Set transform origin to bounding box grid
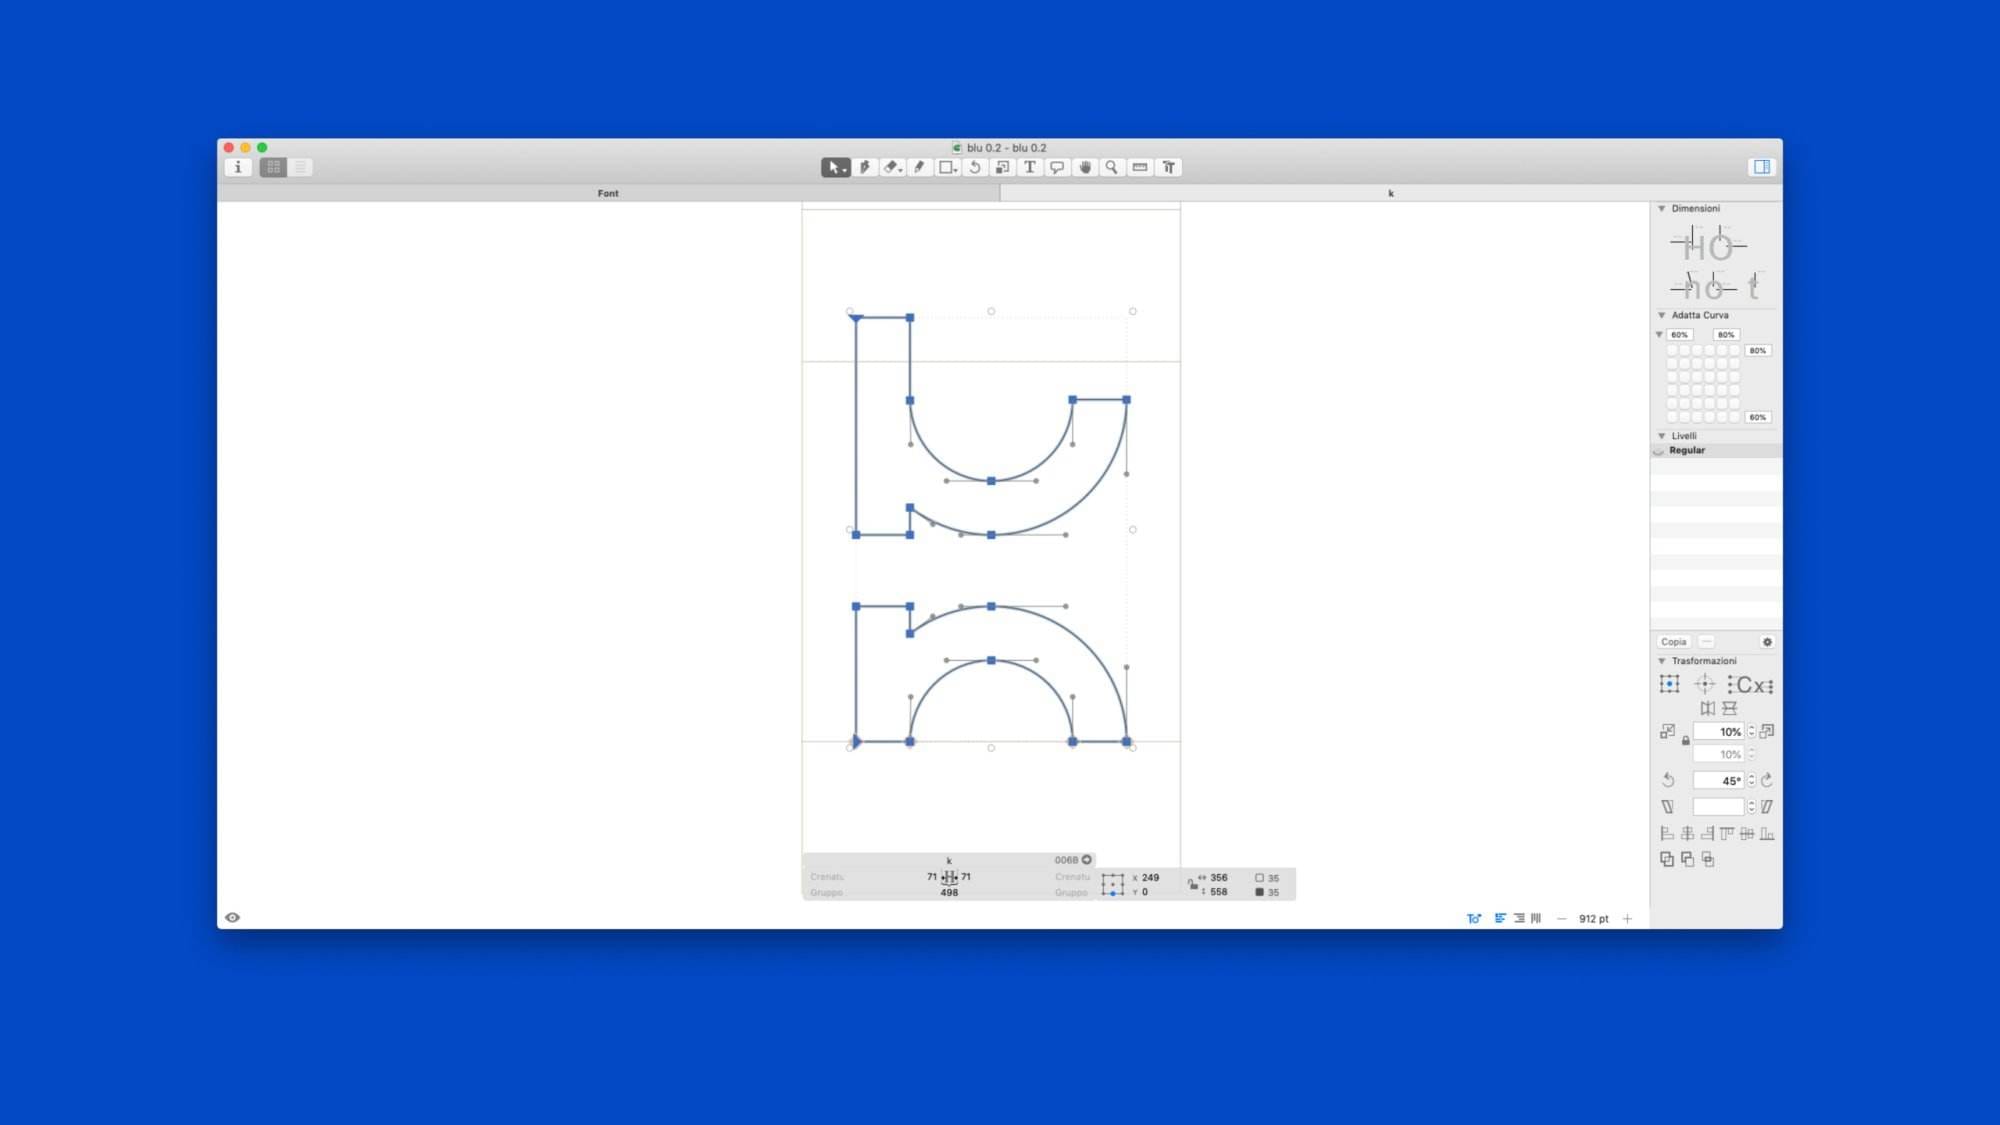Screen dimensions: 2000x1125 [1669, 685]
